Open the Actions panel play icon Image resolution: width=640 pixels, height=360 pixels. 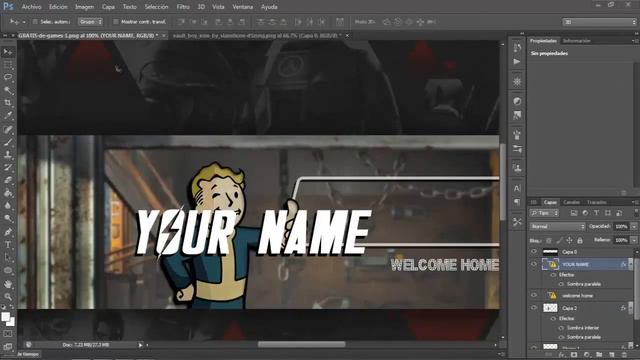517,62
